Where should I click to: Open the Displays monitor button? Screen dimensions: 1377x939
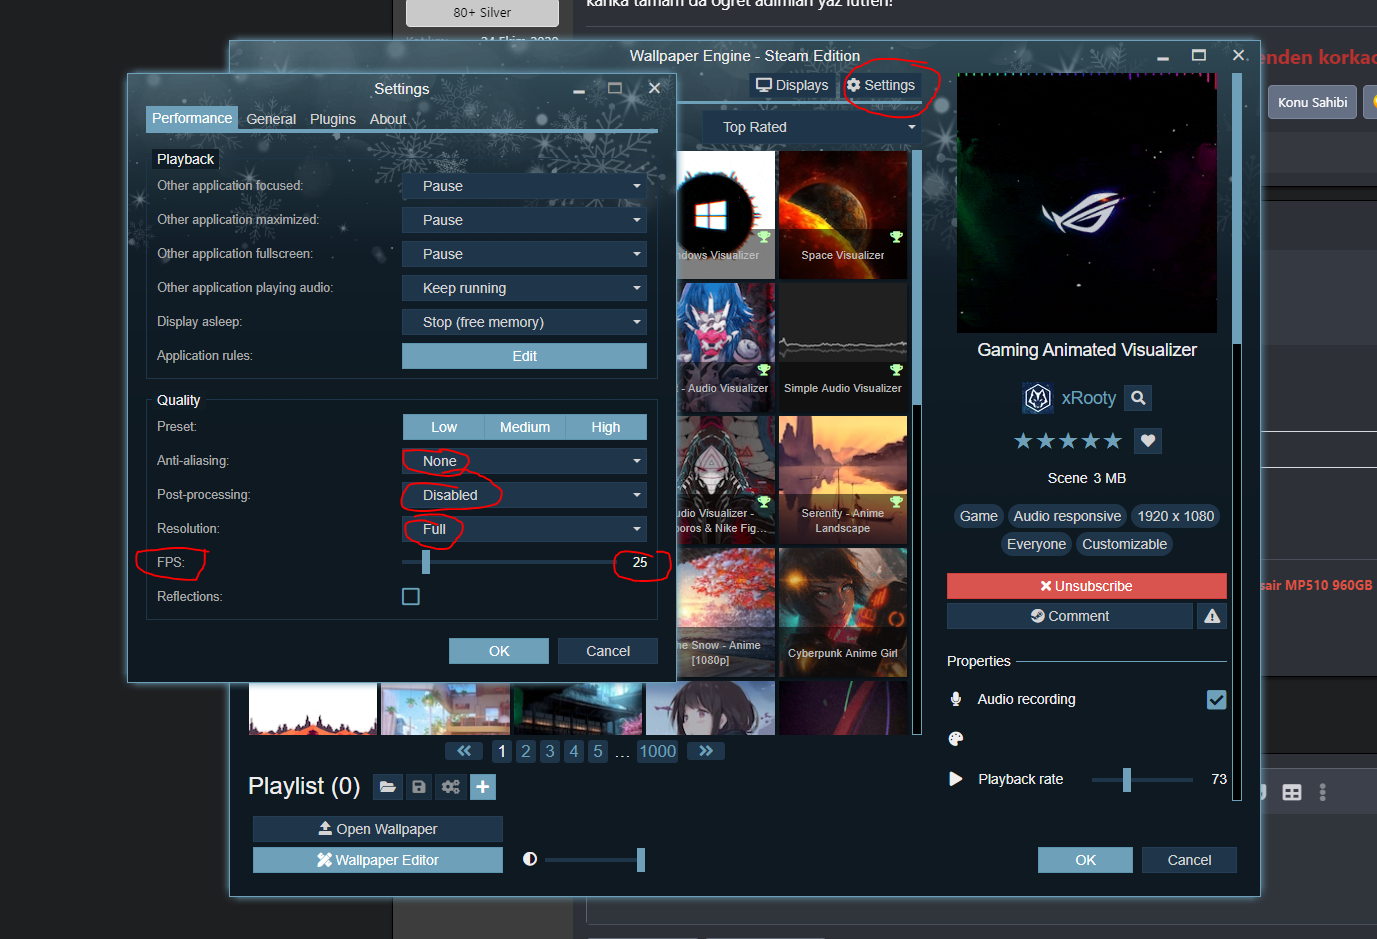point(792,85)
